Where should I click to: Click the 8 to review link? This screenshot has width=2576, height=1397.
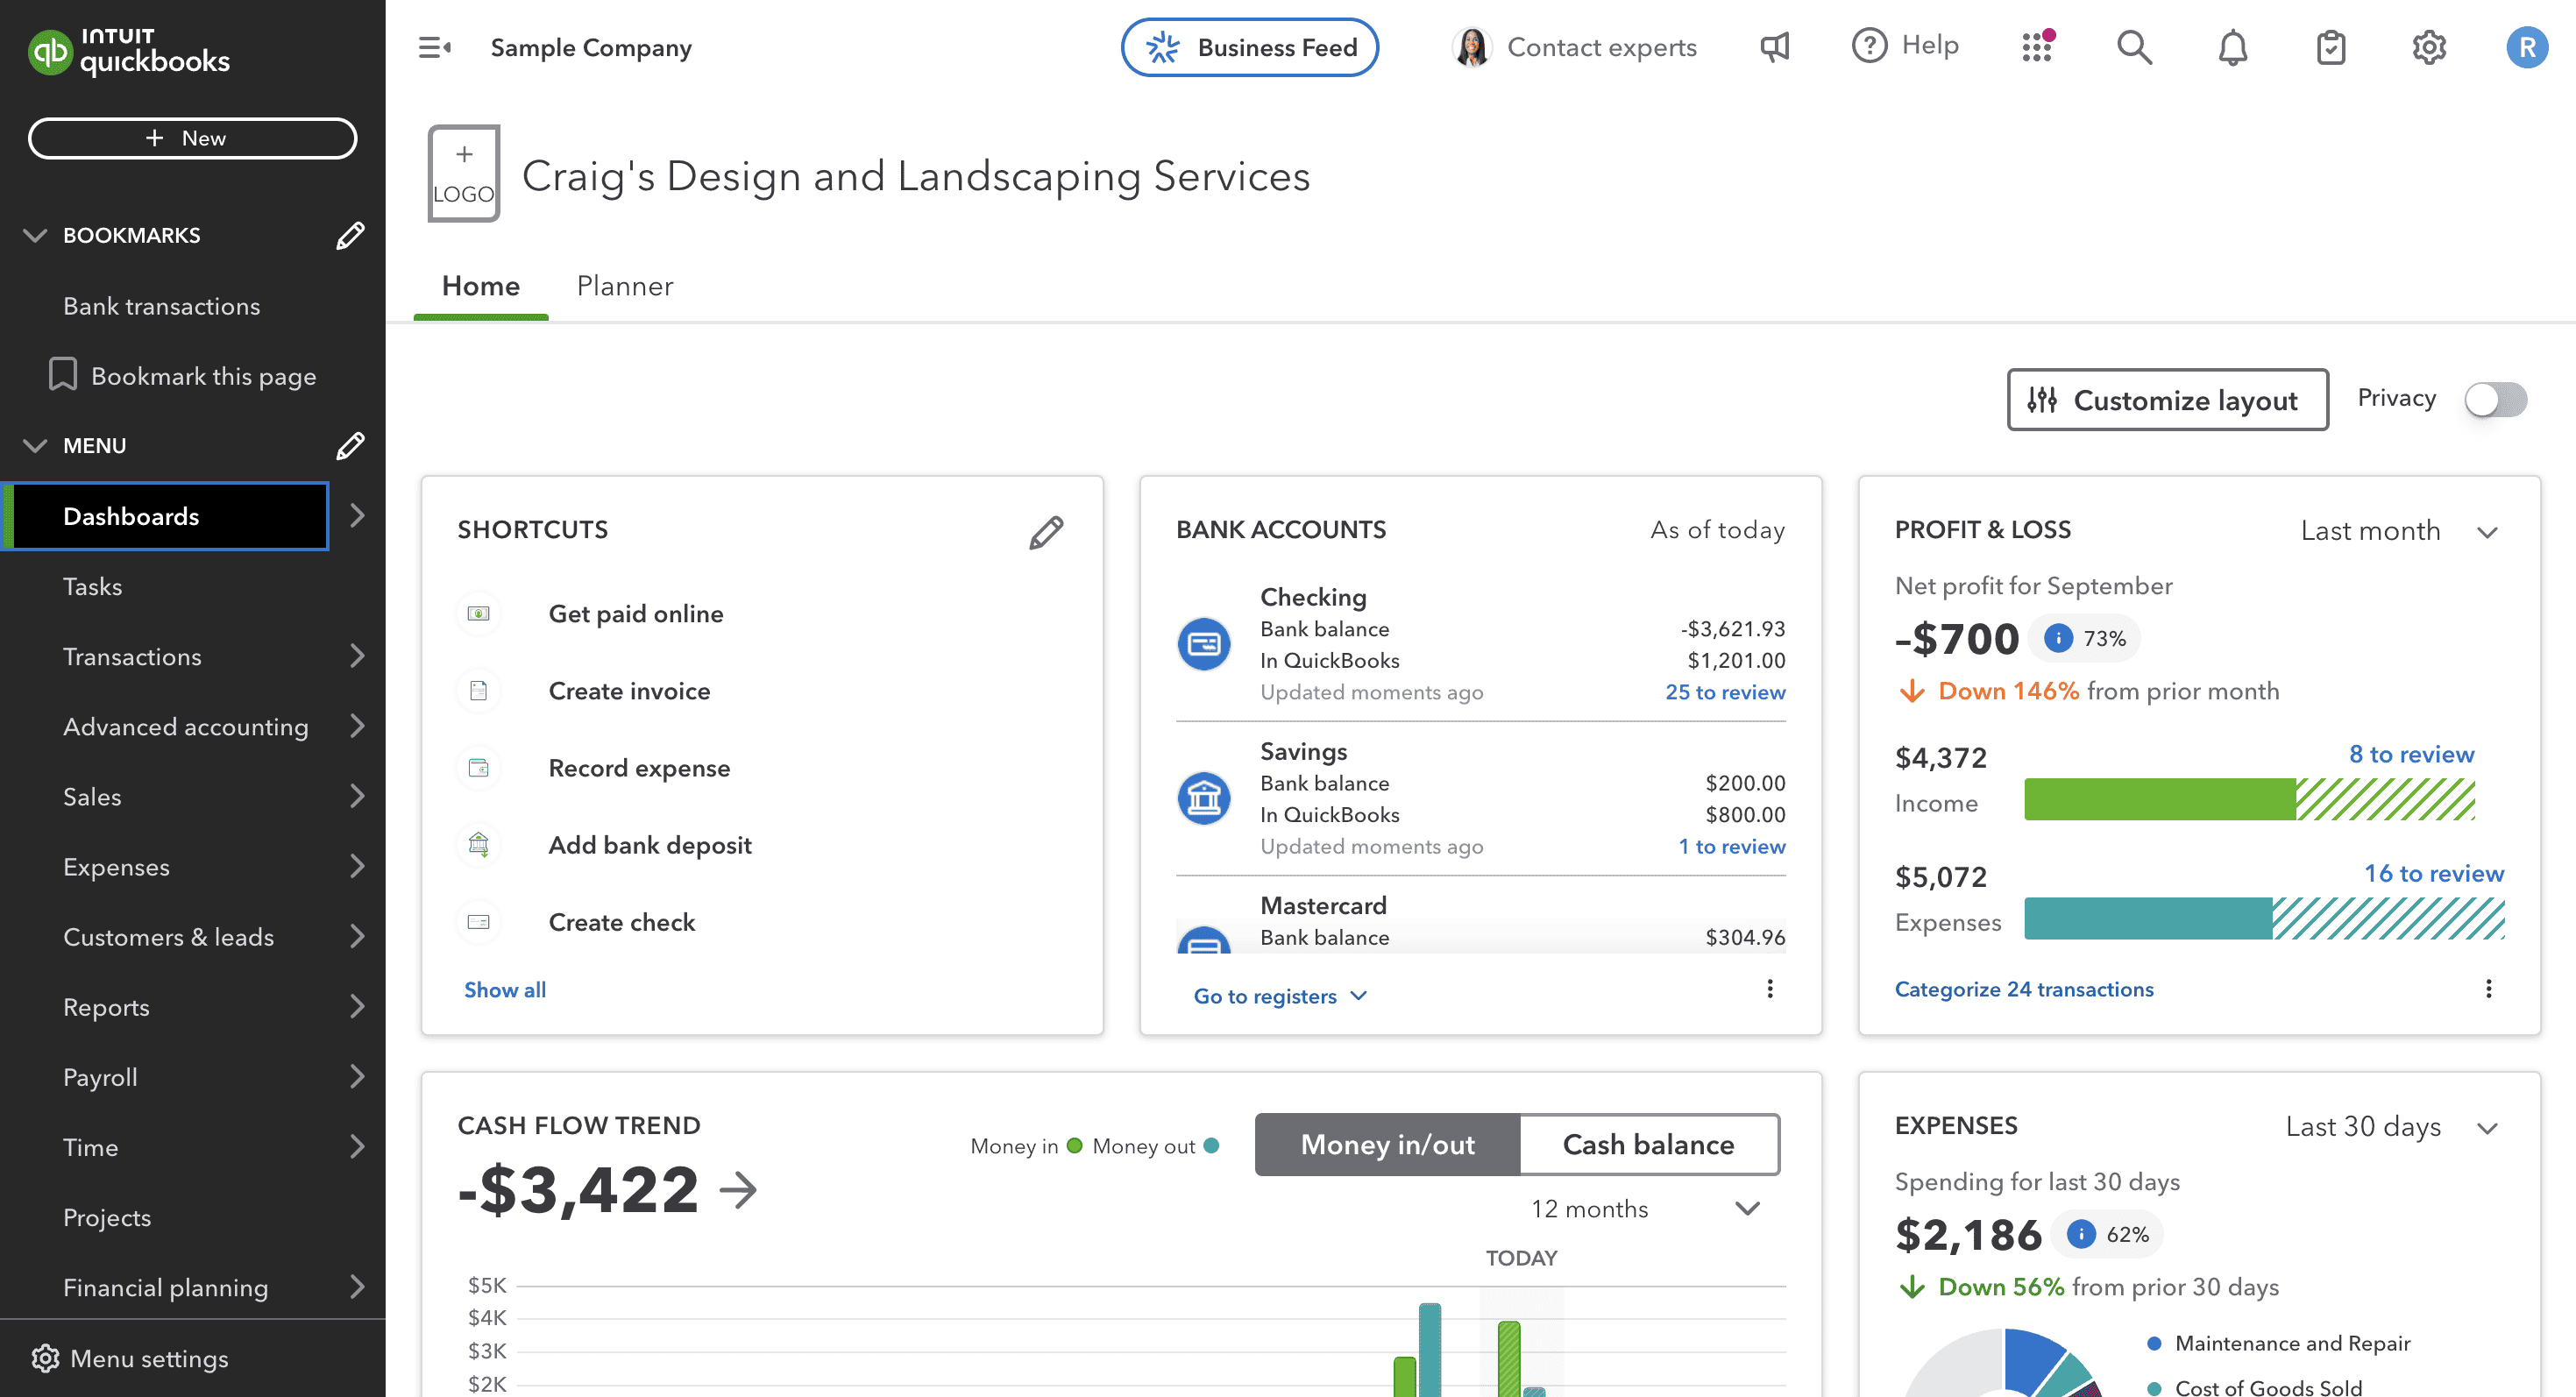[2411, 754]
